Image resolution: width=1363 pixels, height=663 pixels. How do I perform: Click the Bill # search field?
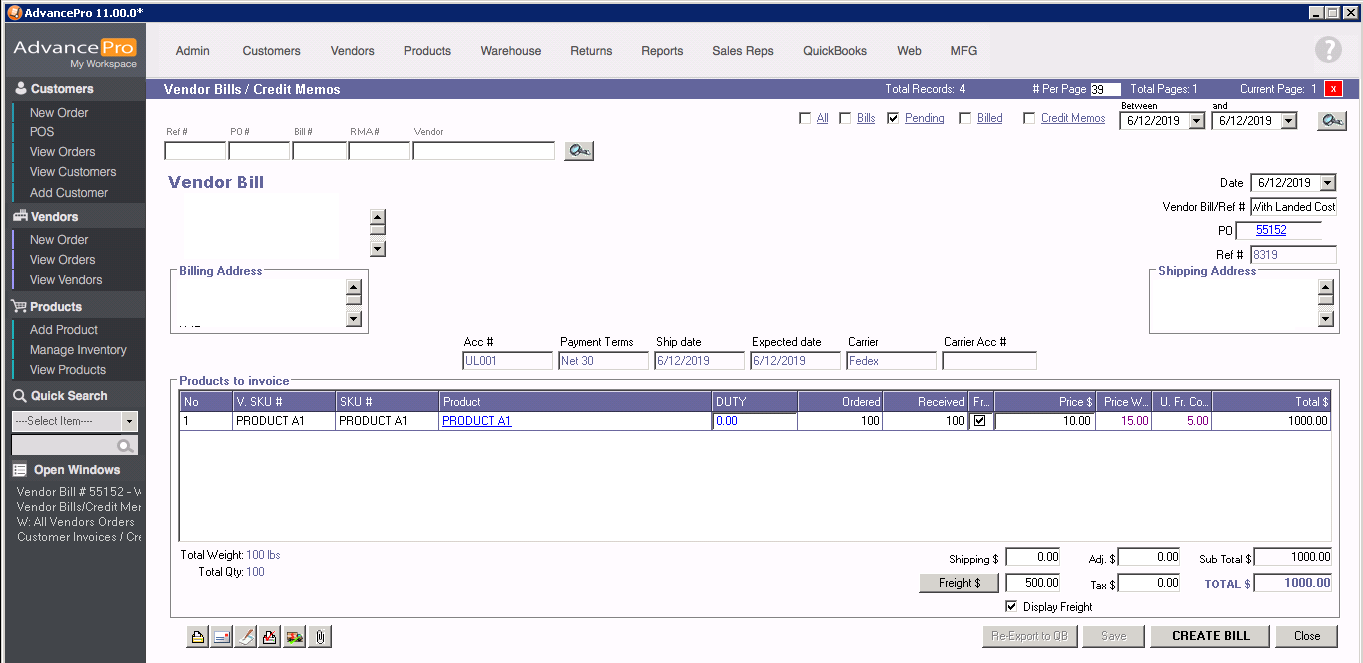[319, 151]
